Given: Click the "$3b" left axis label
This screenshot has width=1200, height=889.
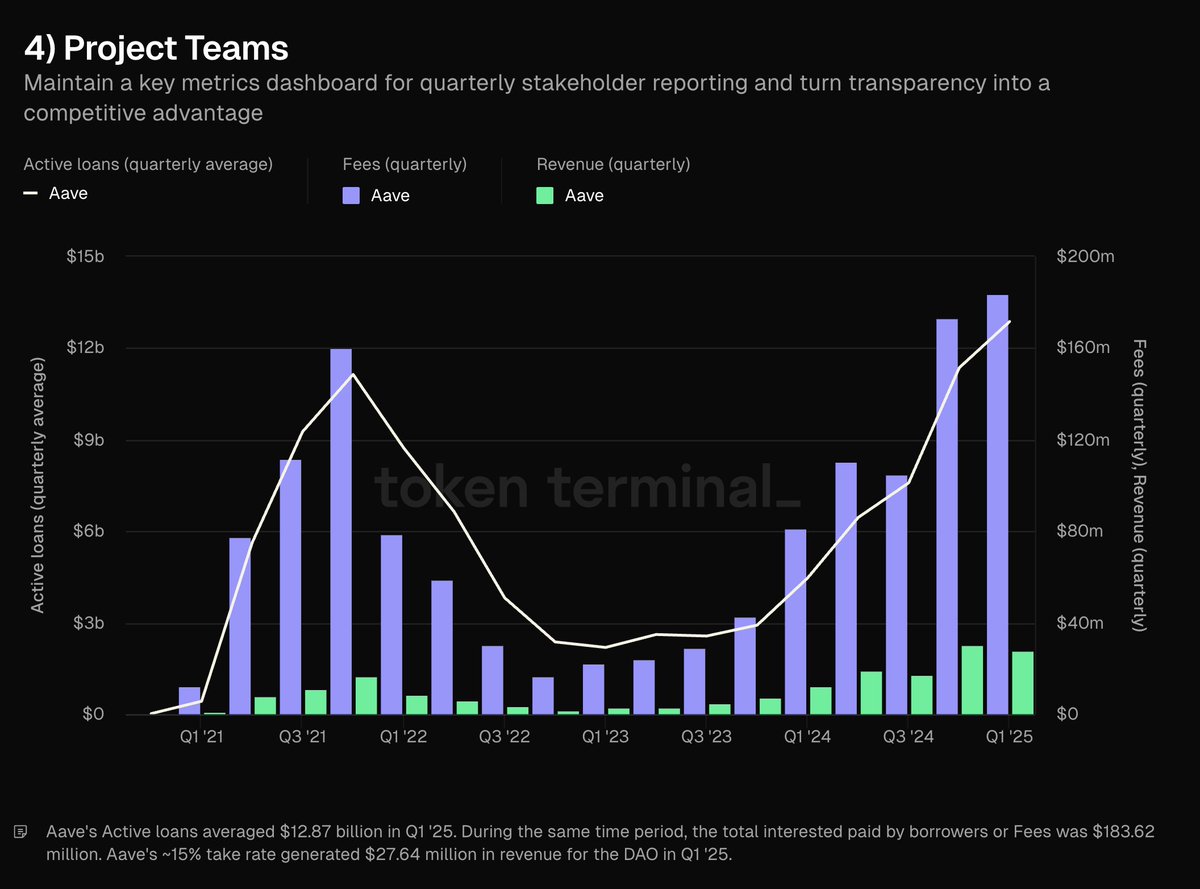Looking at the screenshot, I should pyautogui.click(x=88, y=623).
